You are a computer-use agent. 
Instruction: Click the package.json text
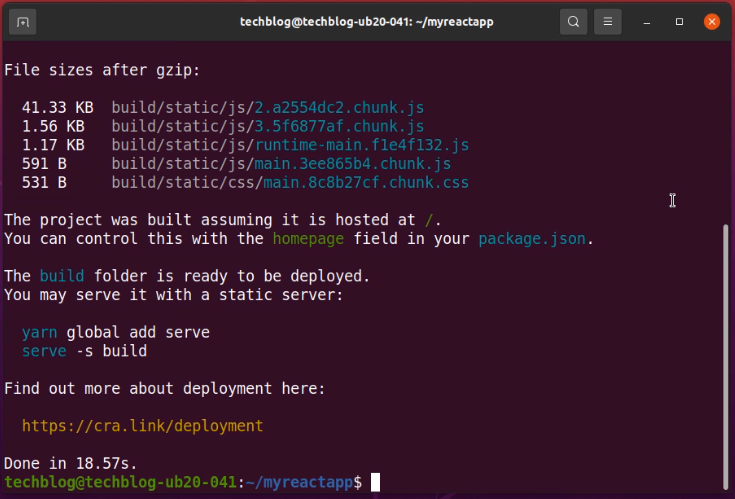coord(535,239)
